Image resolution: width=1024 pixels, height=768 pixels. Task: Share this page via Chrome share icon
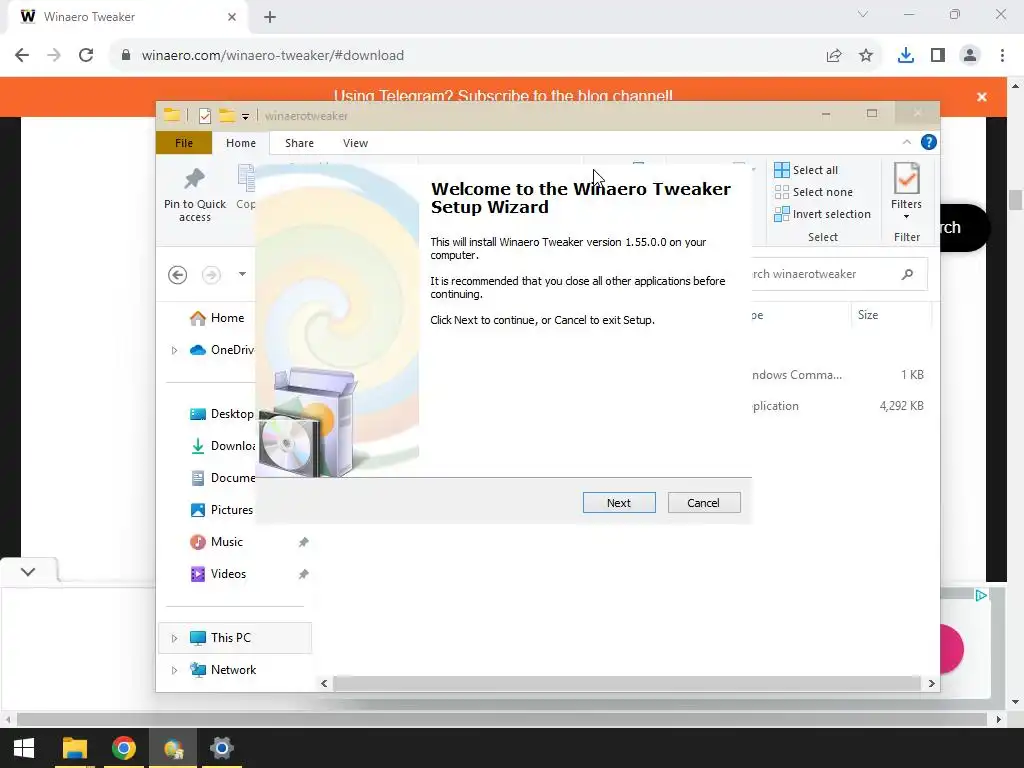coord(834,56)
